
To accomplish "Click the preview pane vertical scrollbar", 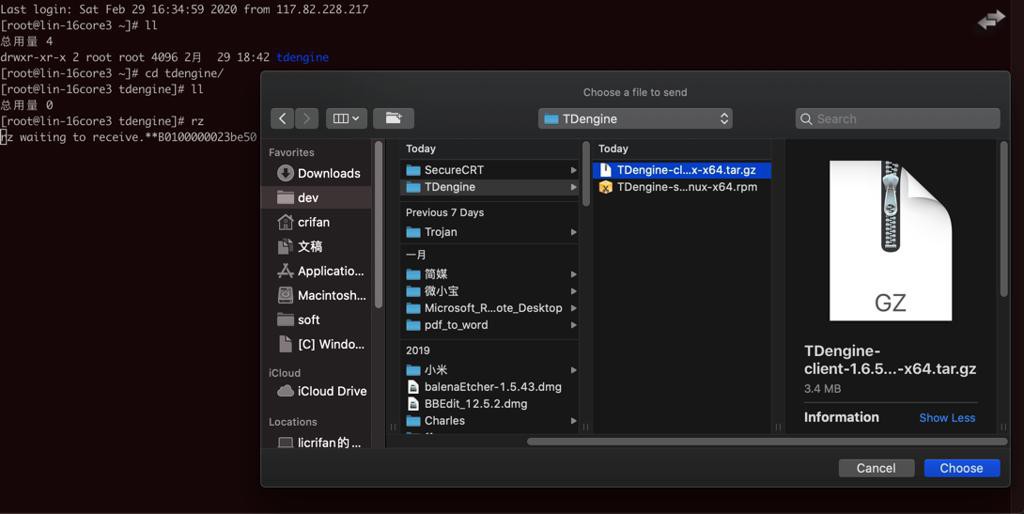I will pos(1004,219).
